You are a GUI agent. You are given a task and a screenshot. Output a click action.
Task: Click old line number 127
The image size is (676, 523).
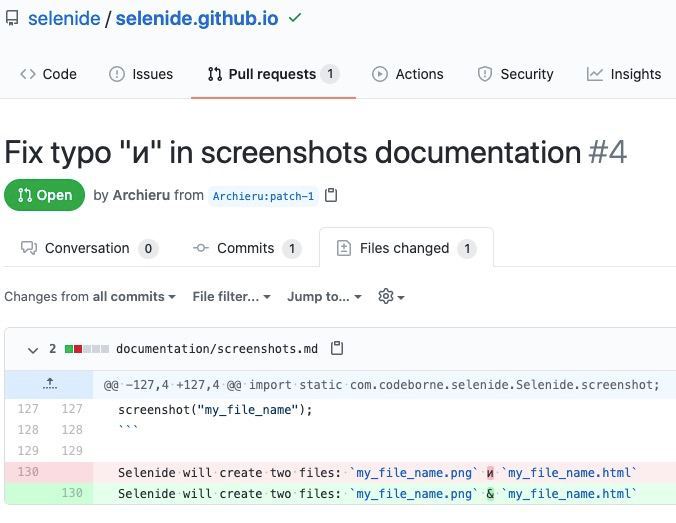pyautogui.click(x=28, y=409)
